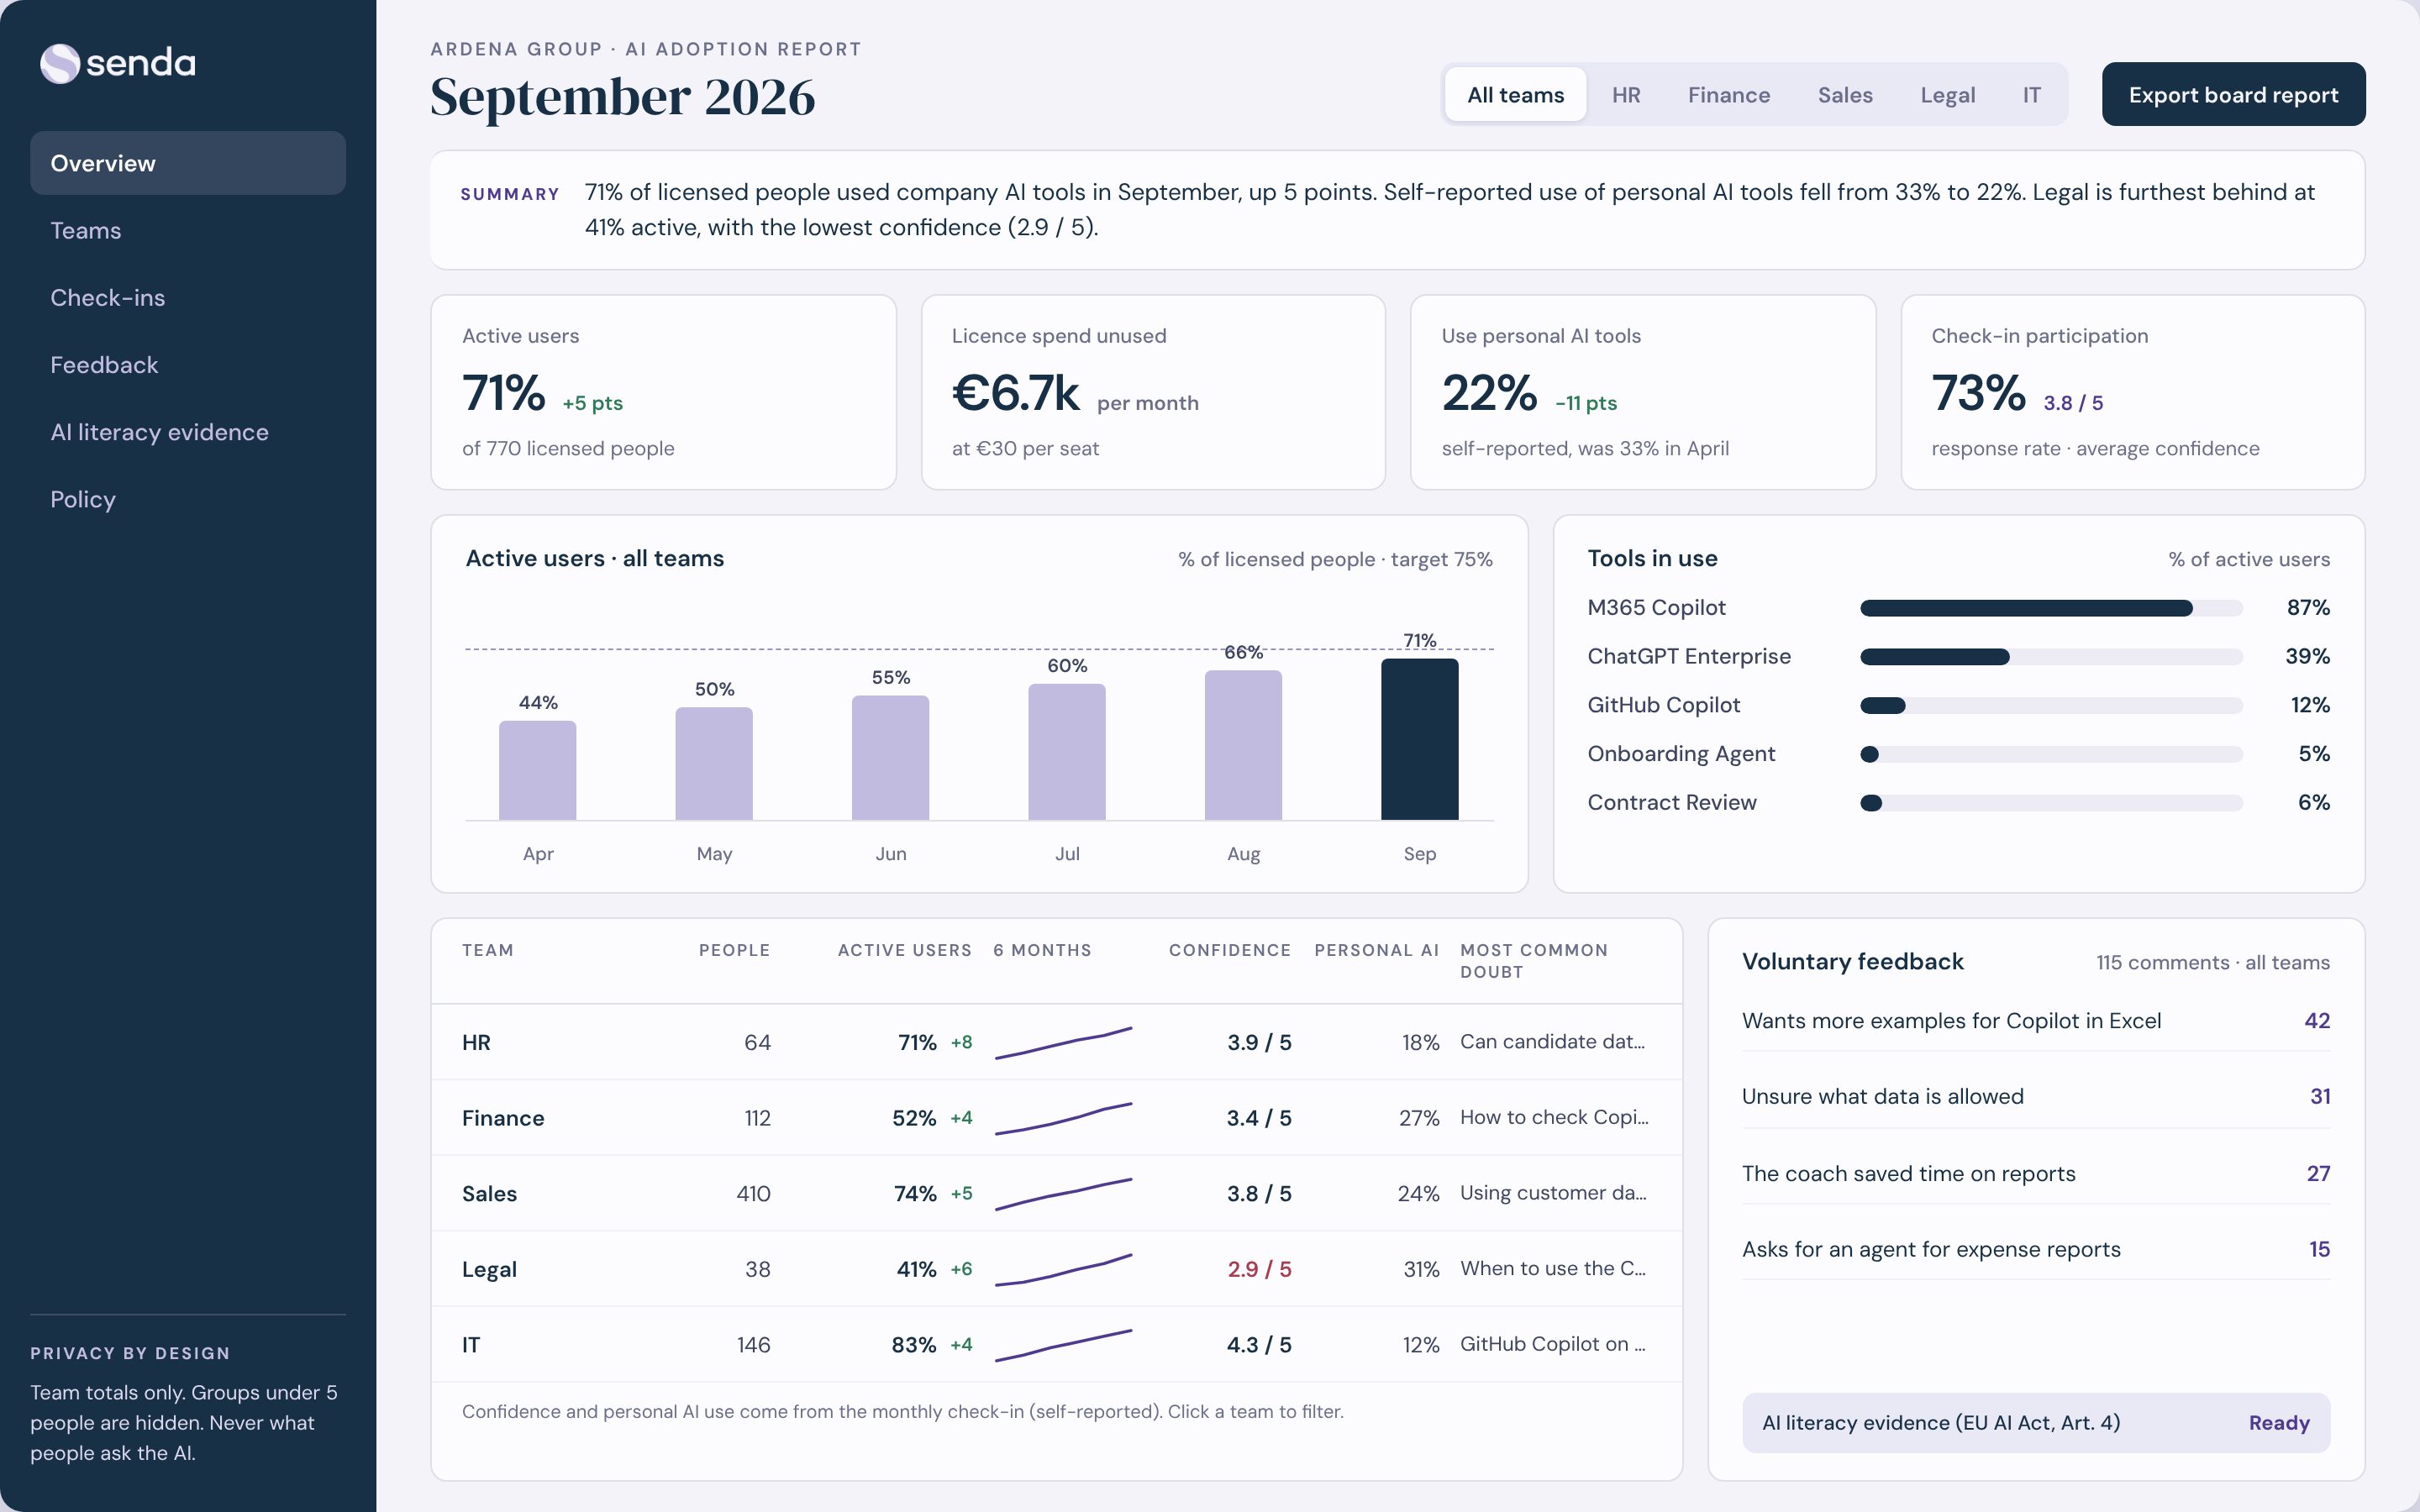2420x1512 pixels.
Task: Click the Confidence column header
Action: [x=1230, y=950]
